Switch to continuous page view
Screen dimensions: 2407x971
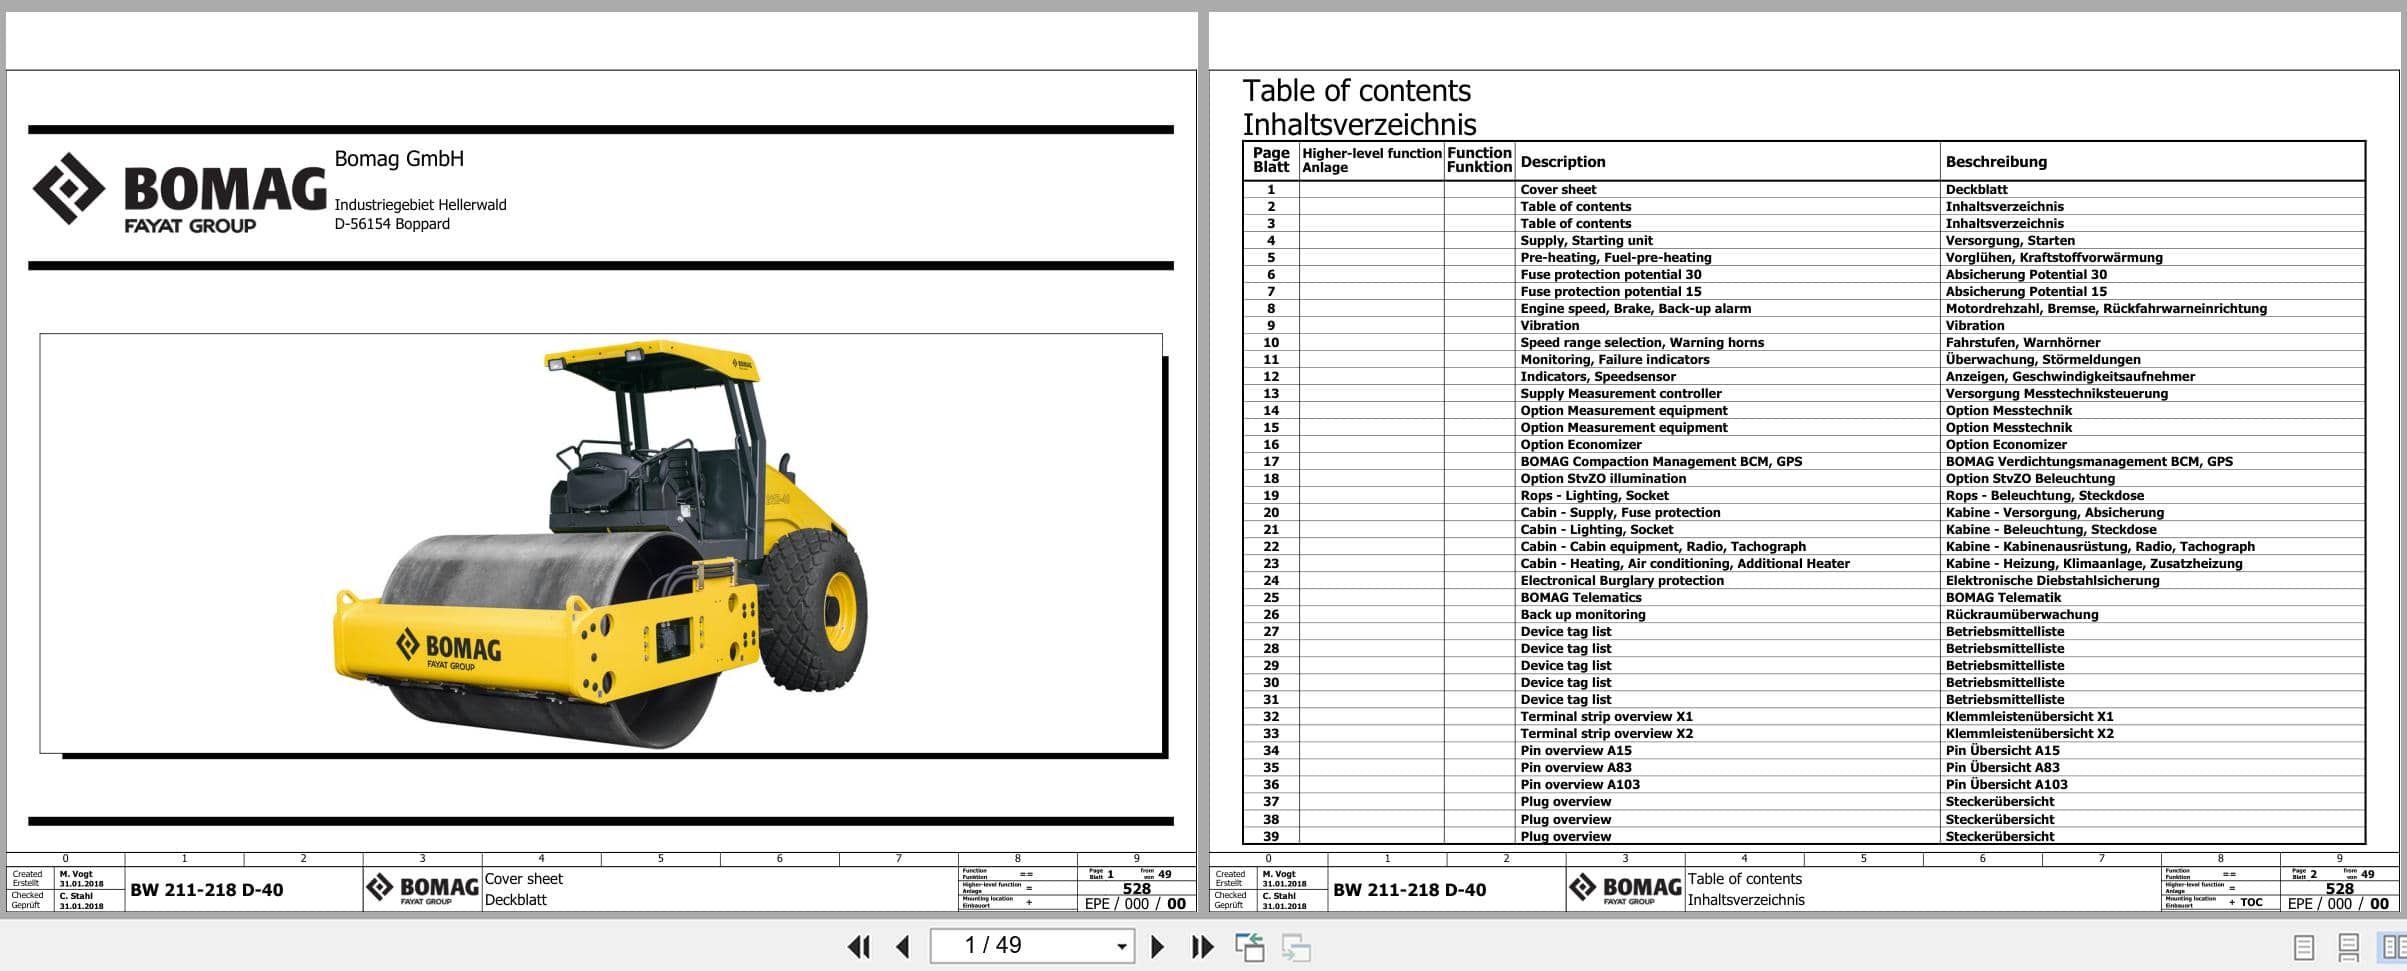2349,946
